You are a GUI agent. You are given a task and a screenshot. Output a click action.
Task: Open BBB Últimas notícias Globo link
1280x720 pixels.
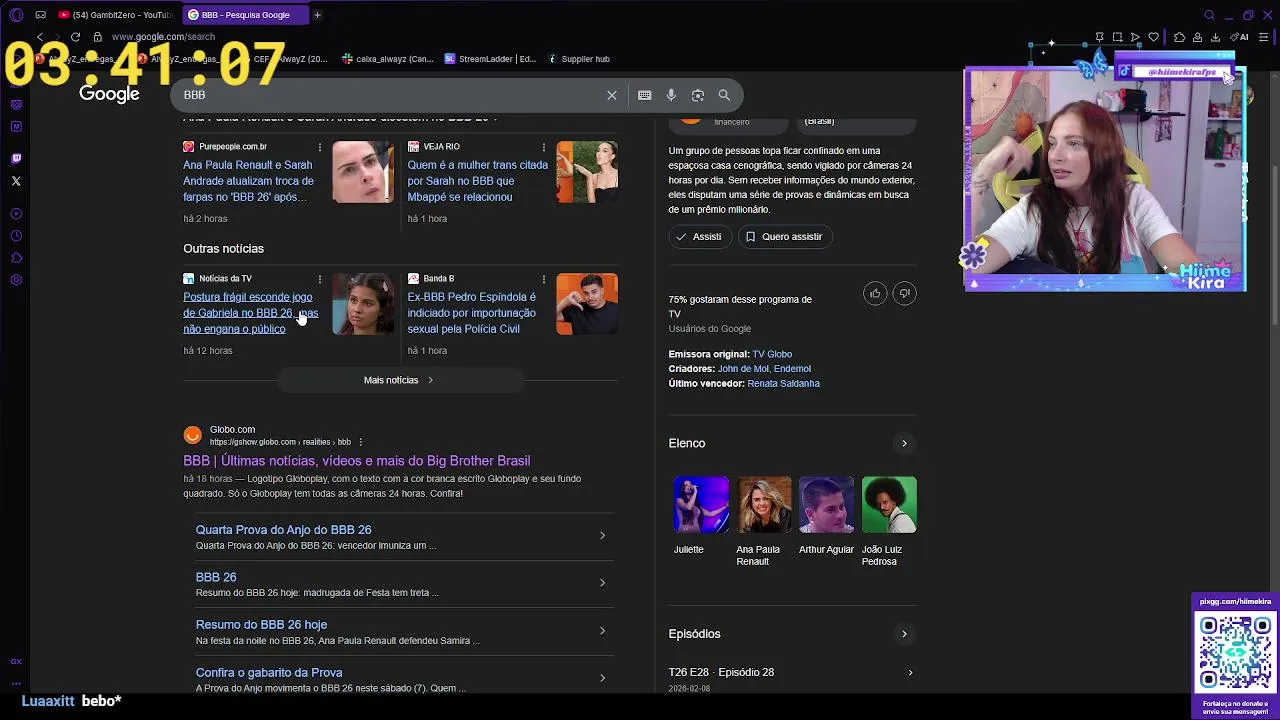tap(356, 461)
